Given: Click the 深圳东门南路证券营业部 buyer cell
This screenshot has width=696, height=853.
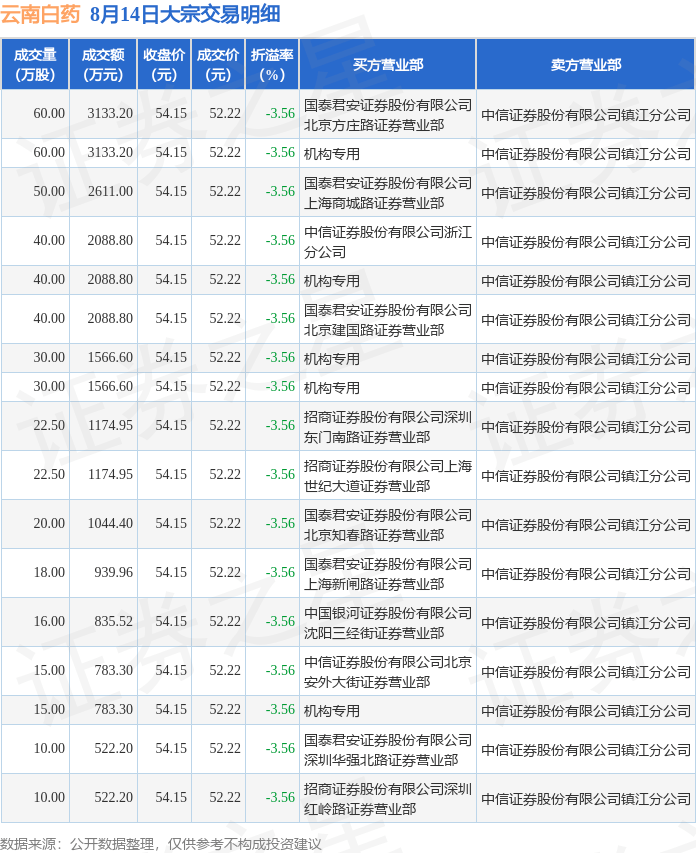Looking at the screenshot, I should pyautogui.click(x=388, y=426).
